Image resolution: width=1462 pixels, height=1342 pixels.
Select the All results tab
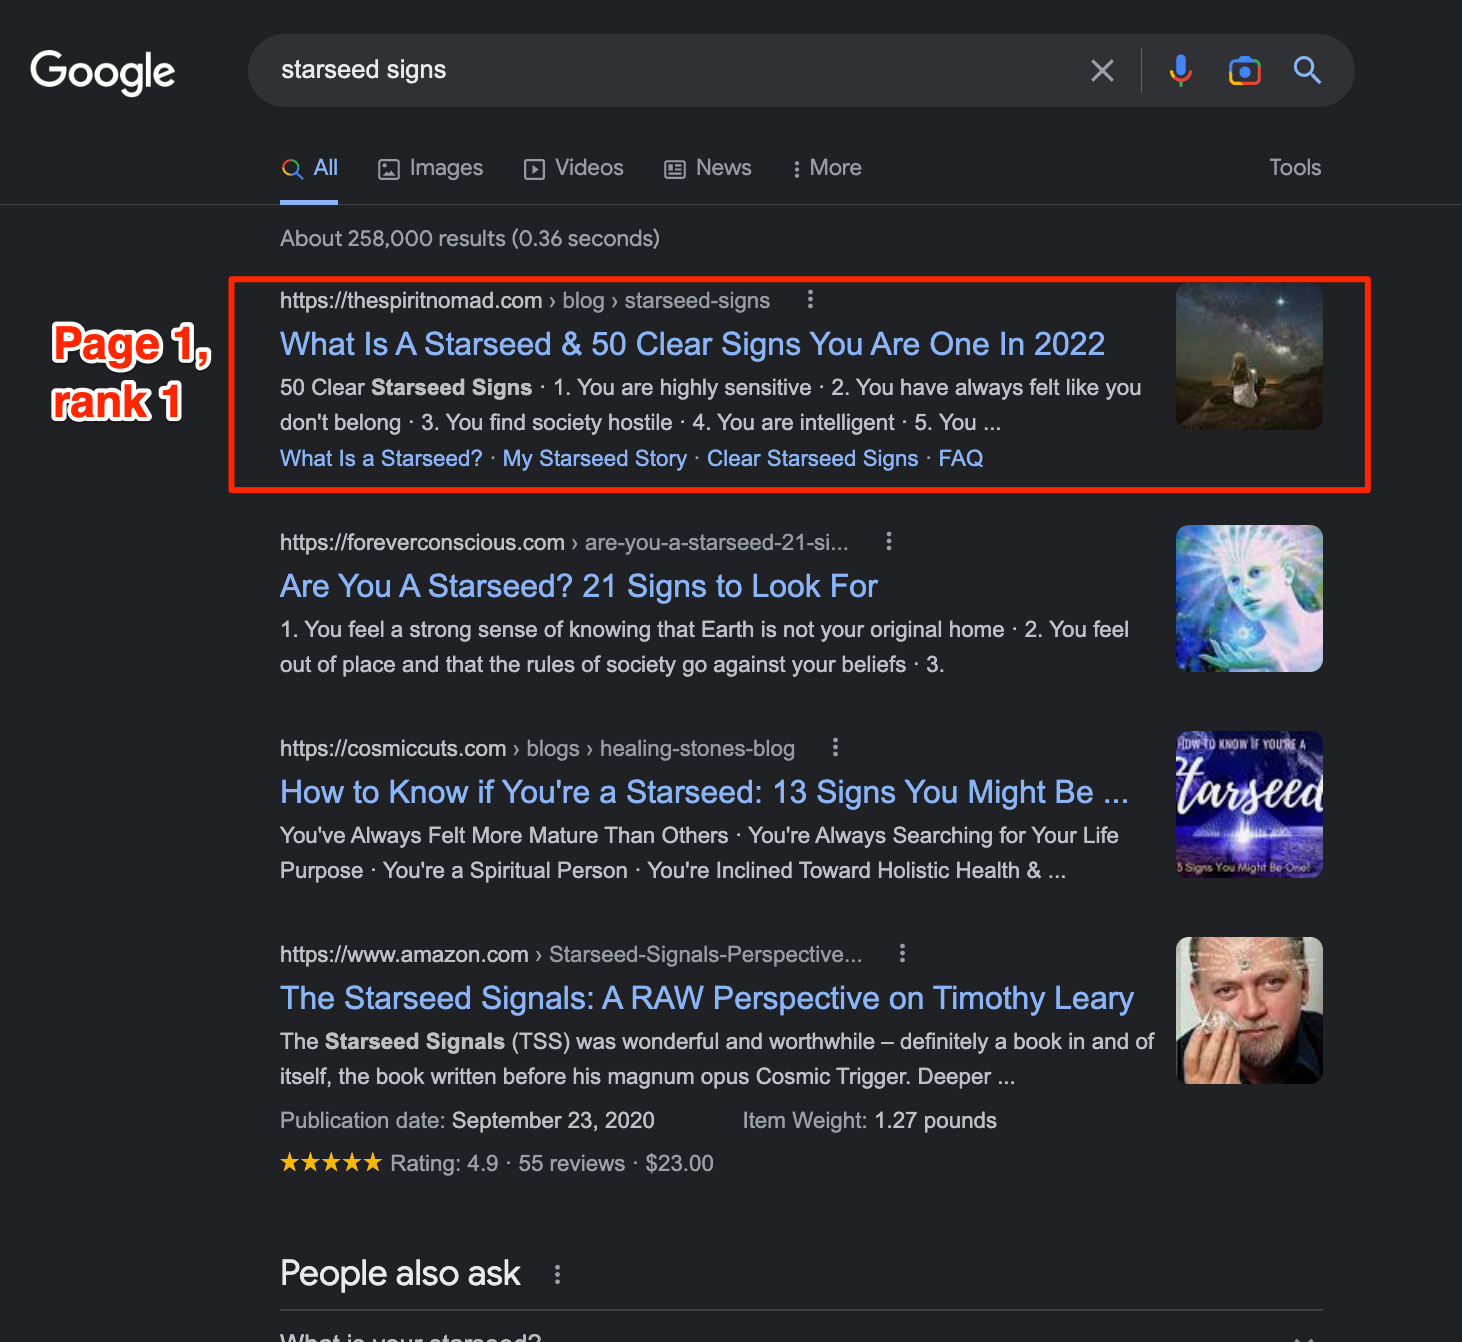[x=309, y=168]
